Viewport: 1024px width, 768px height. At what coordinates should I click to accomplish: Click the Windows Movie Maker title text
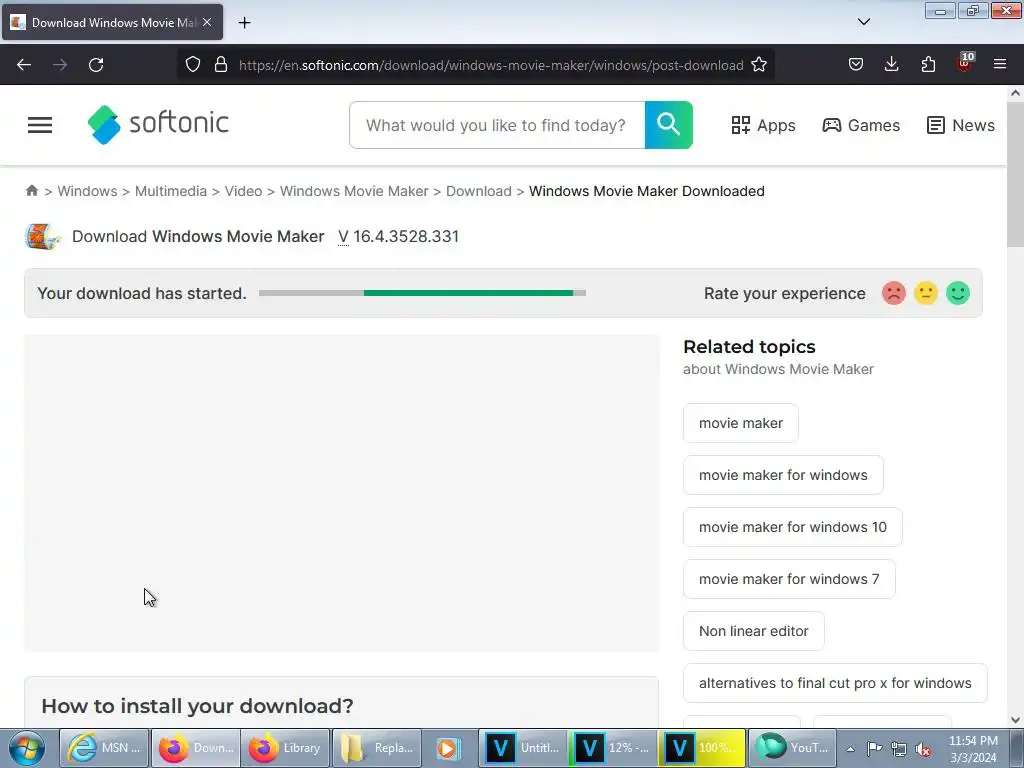pyautogui.click(x=238, y=236)
